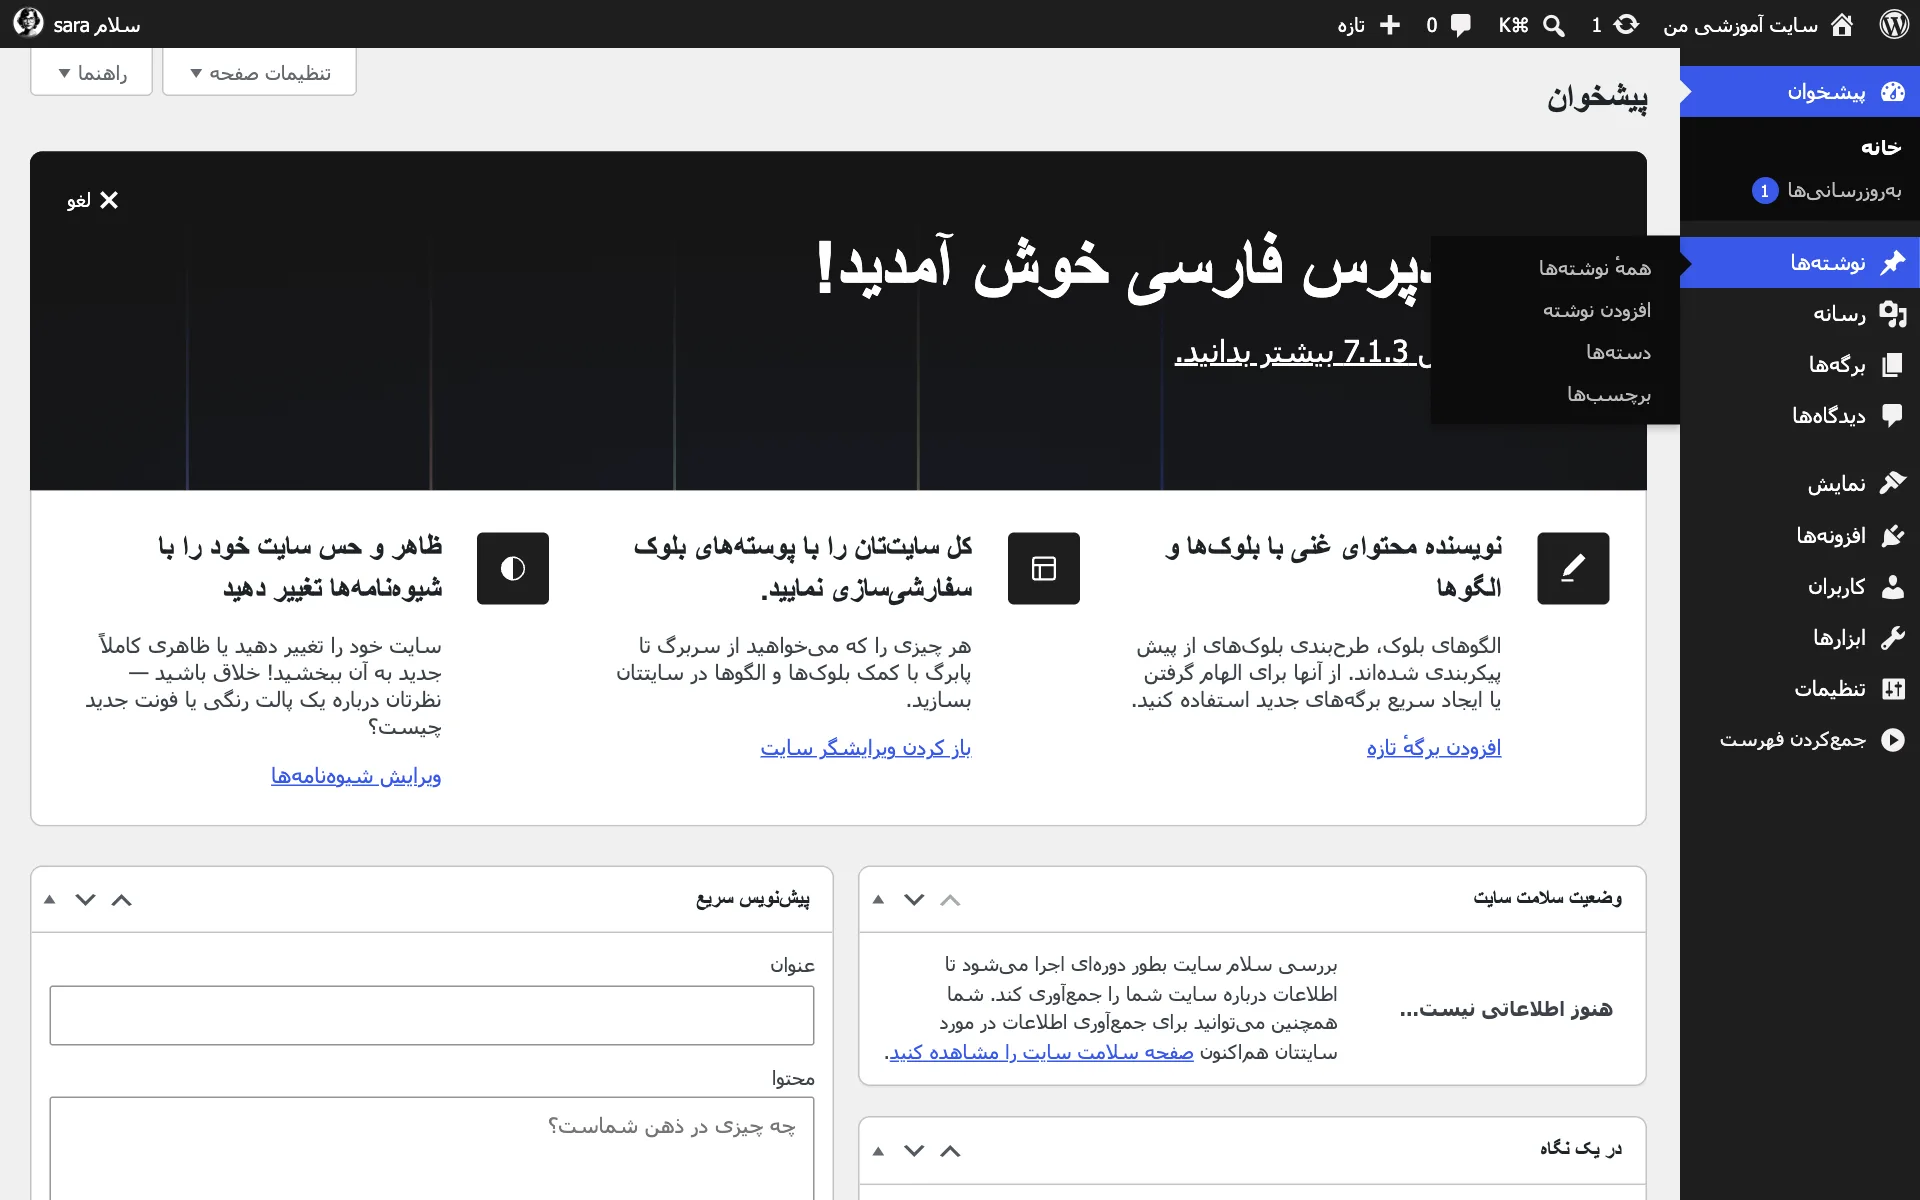The height and width of the screenshot is (1200, 1920).
Task: Open the صفحه سلامت سایت را مشاهده کنید link
Action: click(x=1042, y=1052)
